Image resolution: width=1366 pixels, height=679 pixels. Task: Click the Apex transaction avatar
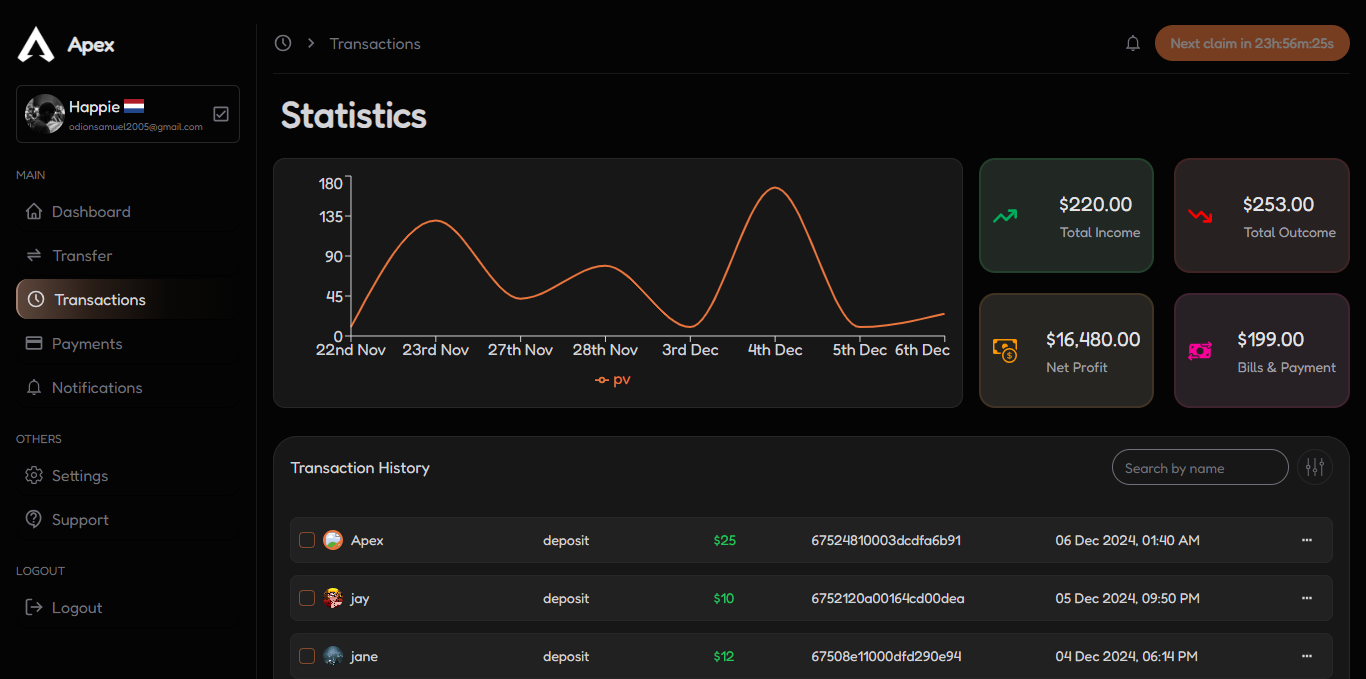click(x=333, y=540)
